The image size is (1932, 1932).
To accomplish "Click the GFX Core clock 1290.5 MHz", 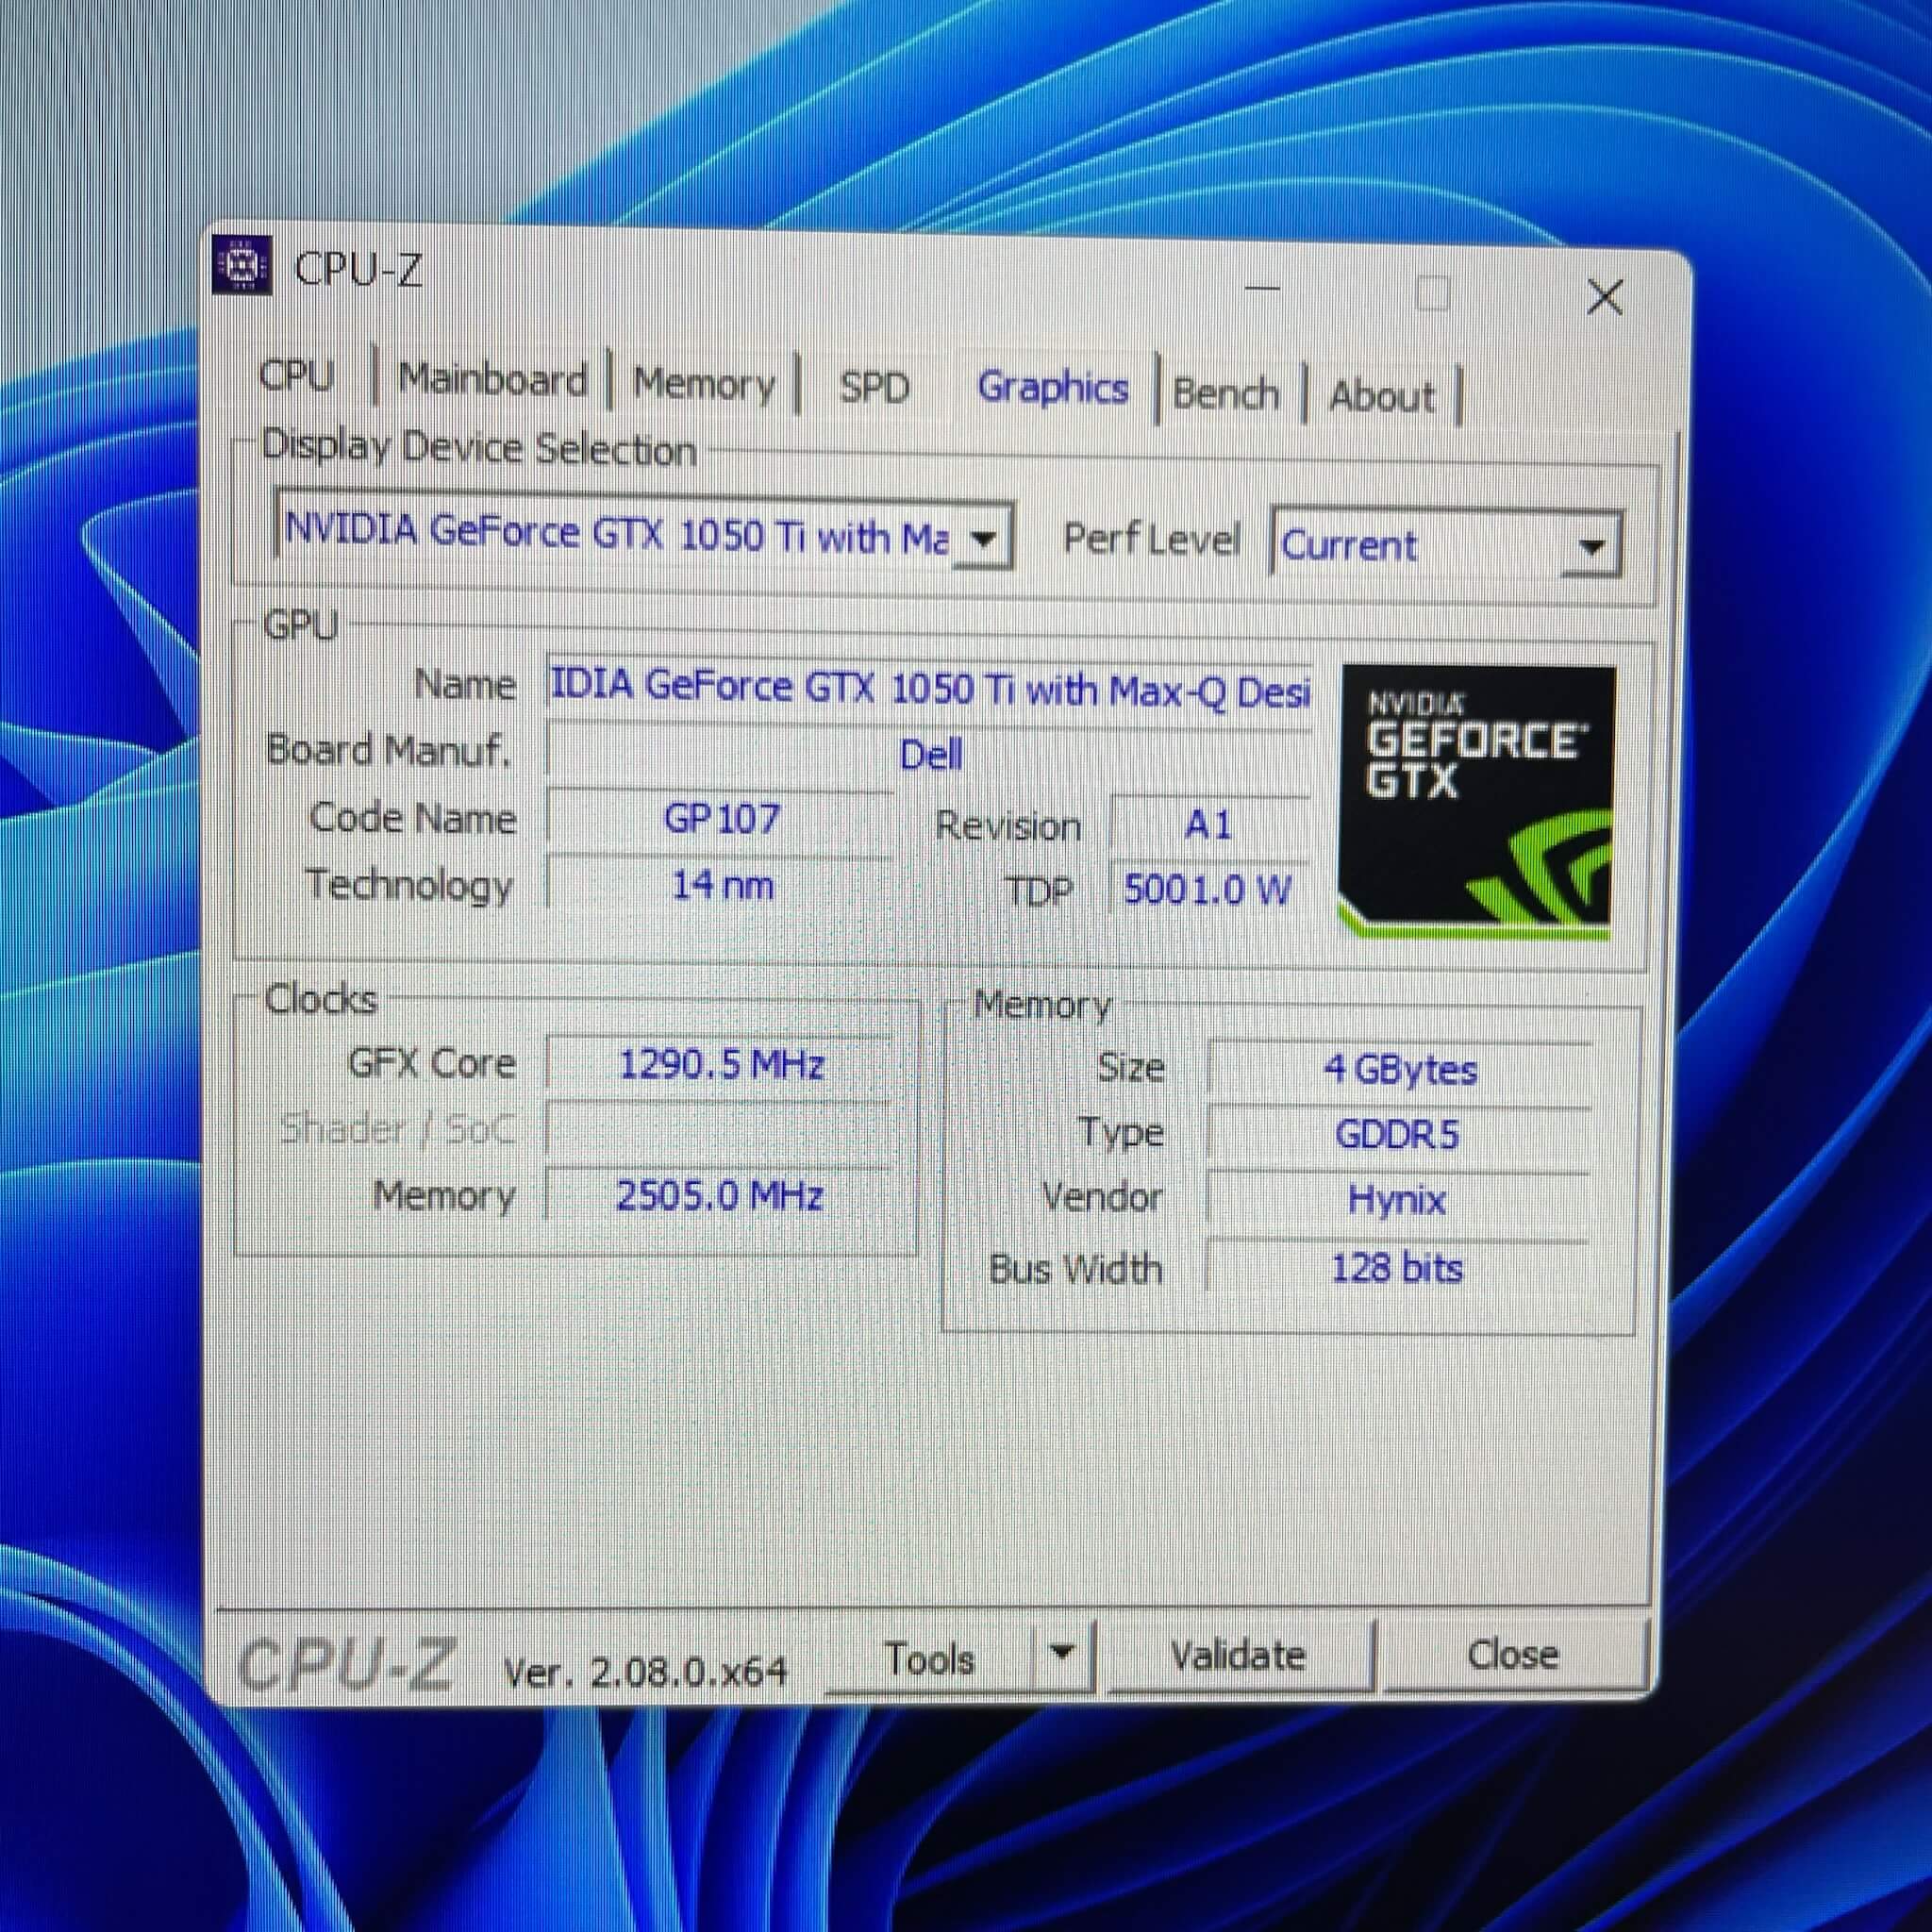I will click(720, 1064).
